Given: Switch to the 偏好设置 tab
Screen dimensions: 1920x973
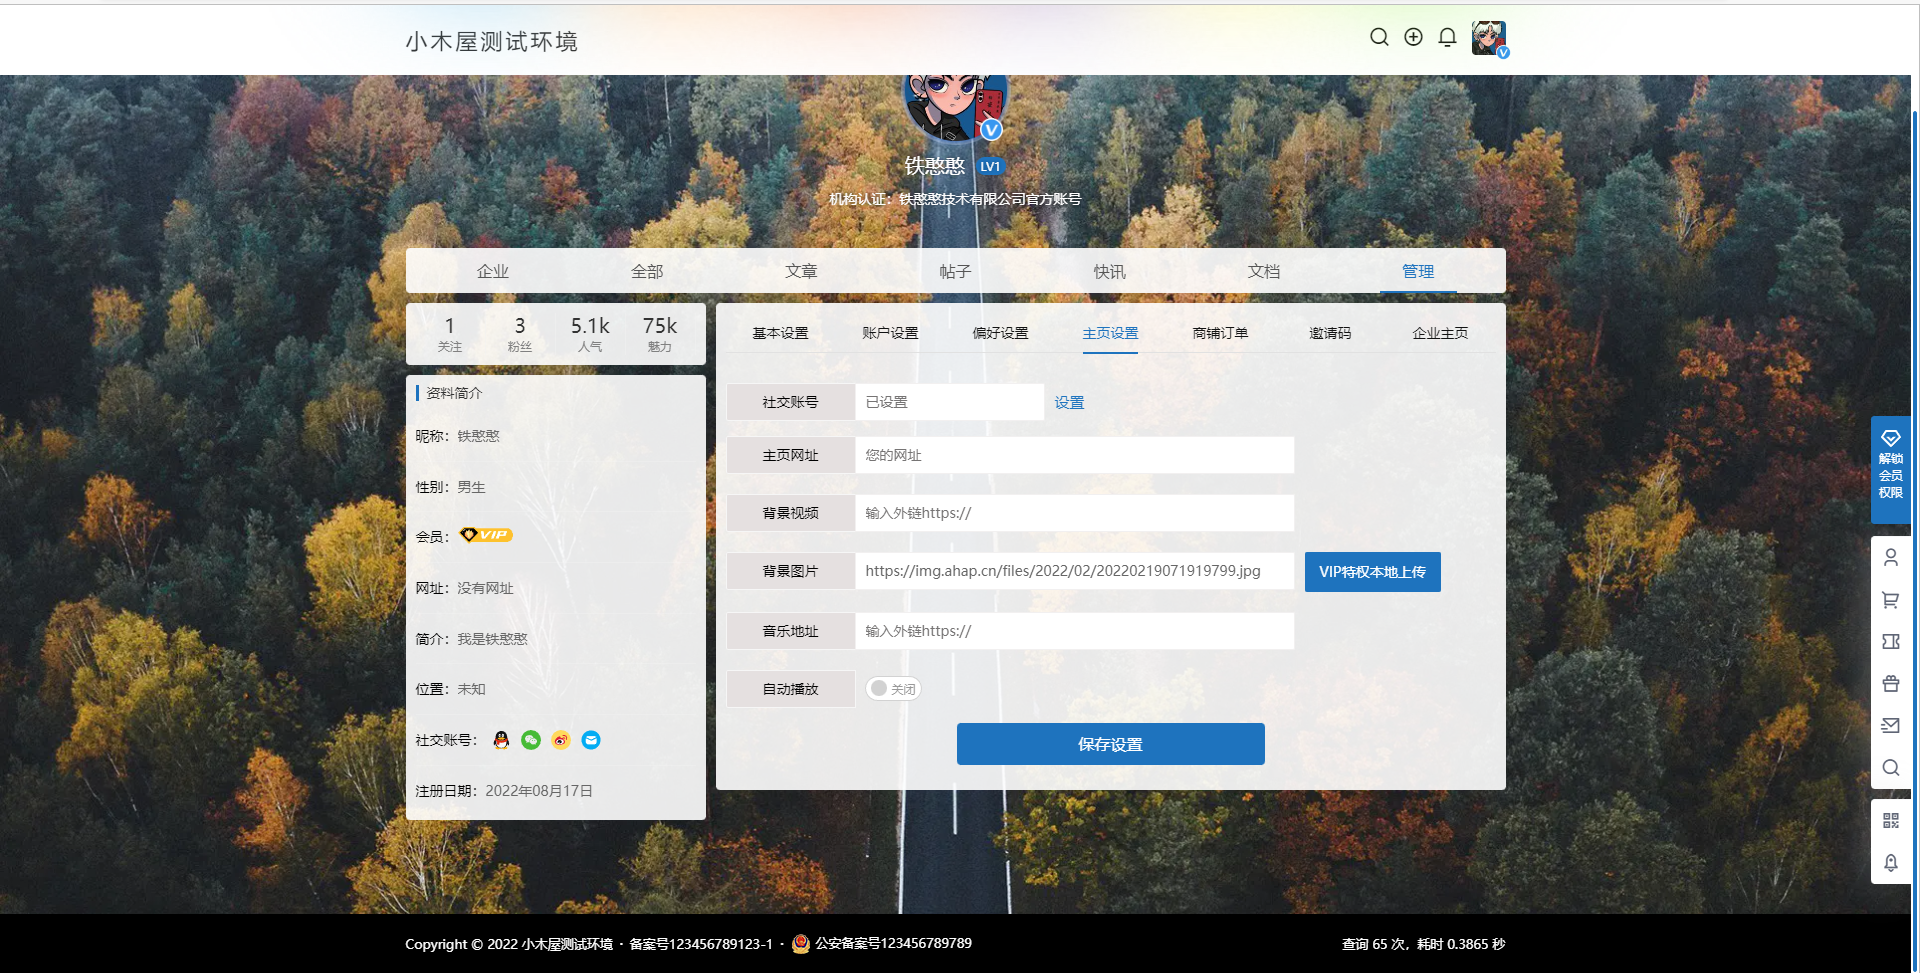Looking at the screenshot, I should [x=999, y=333].
